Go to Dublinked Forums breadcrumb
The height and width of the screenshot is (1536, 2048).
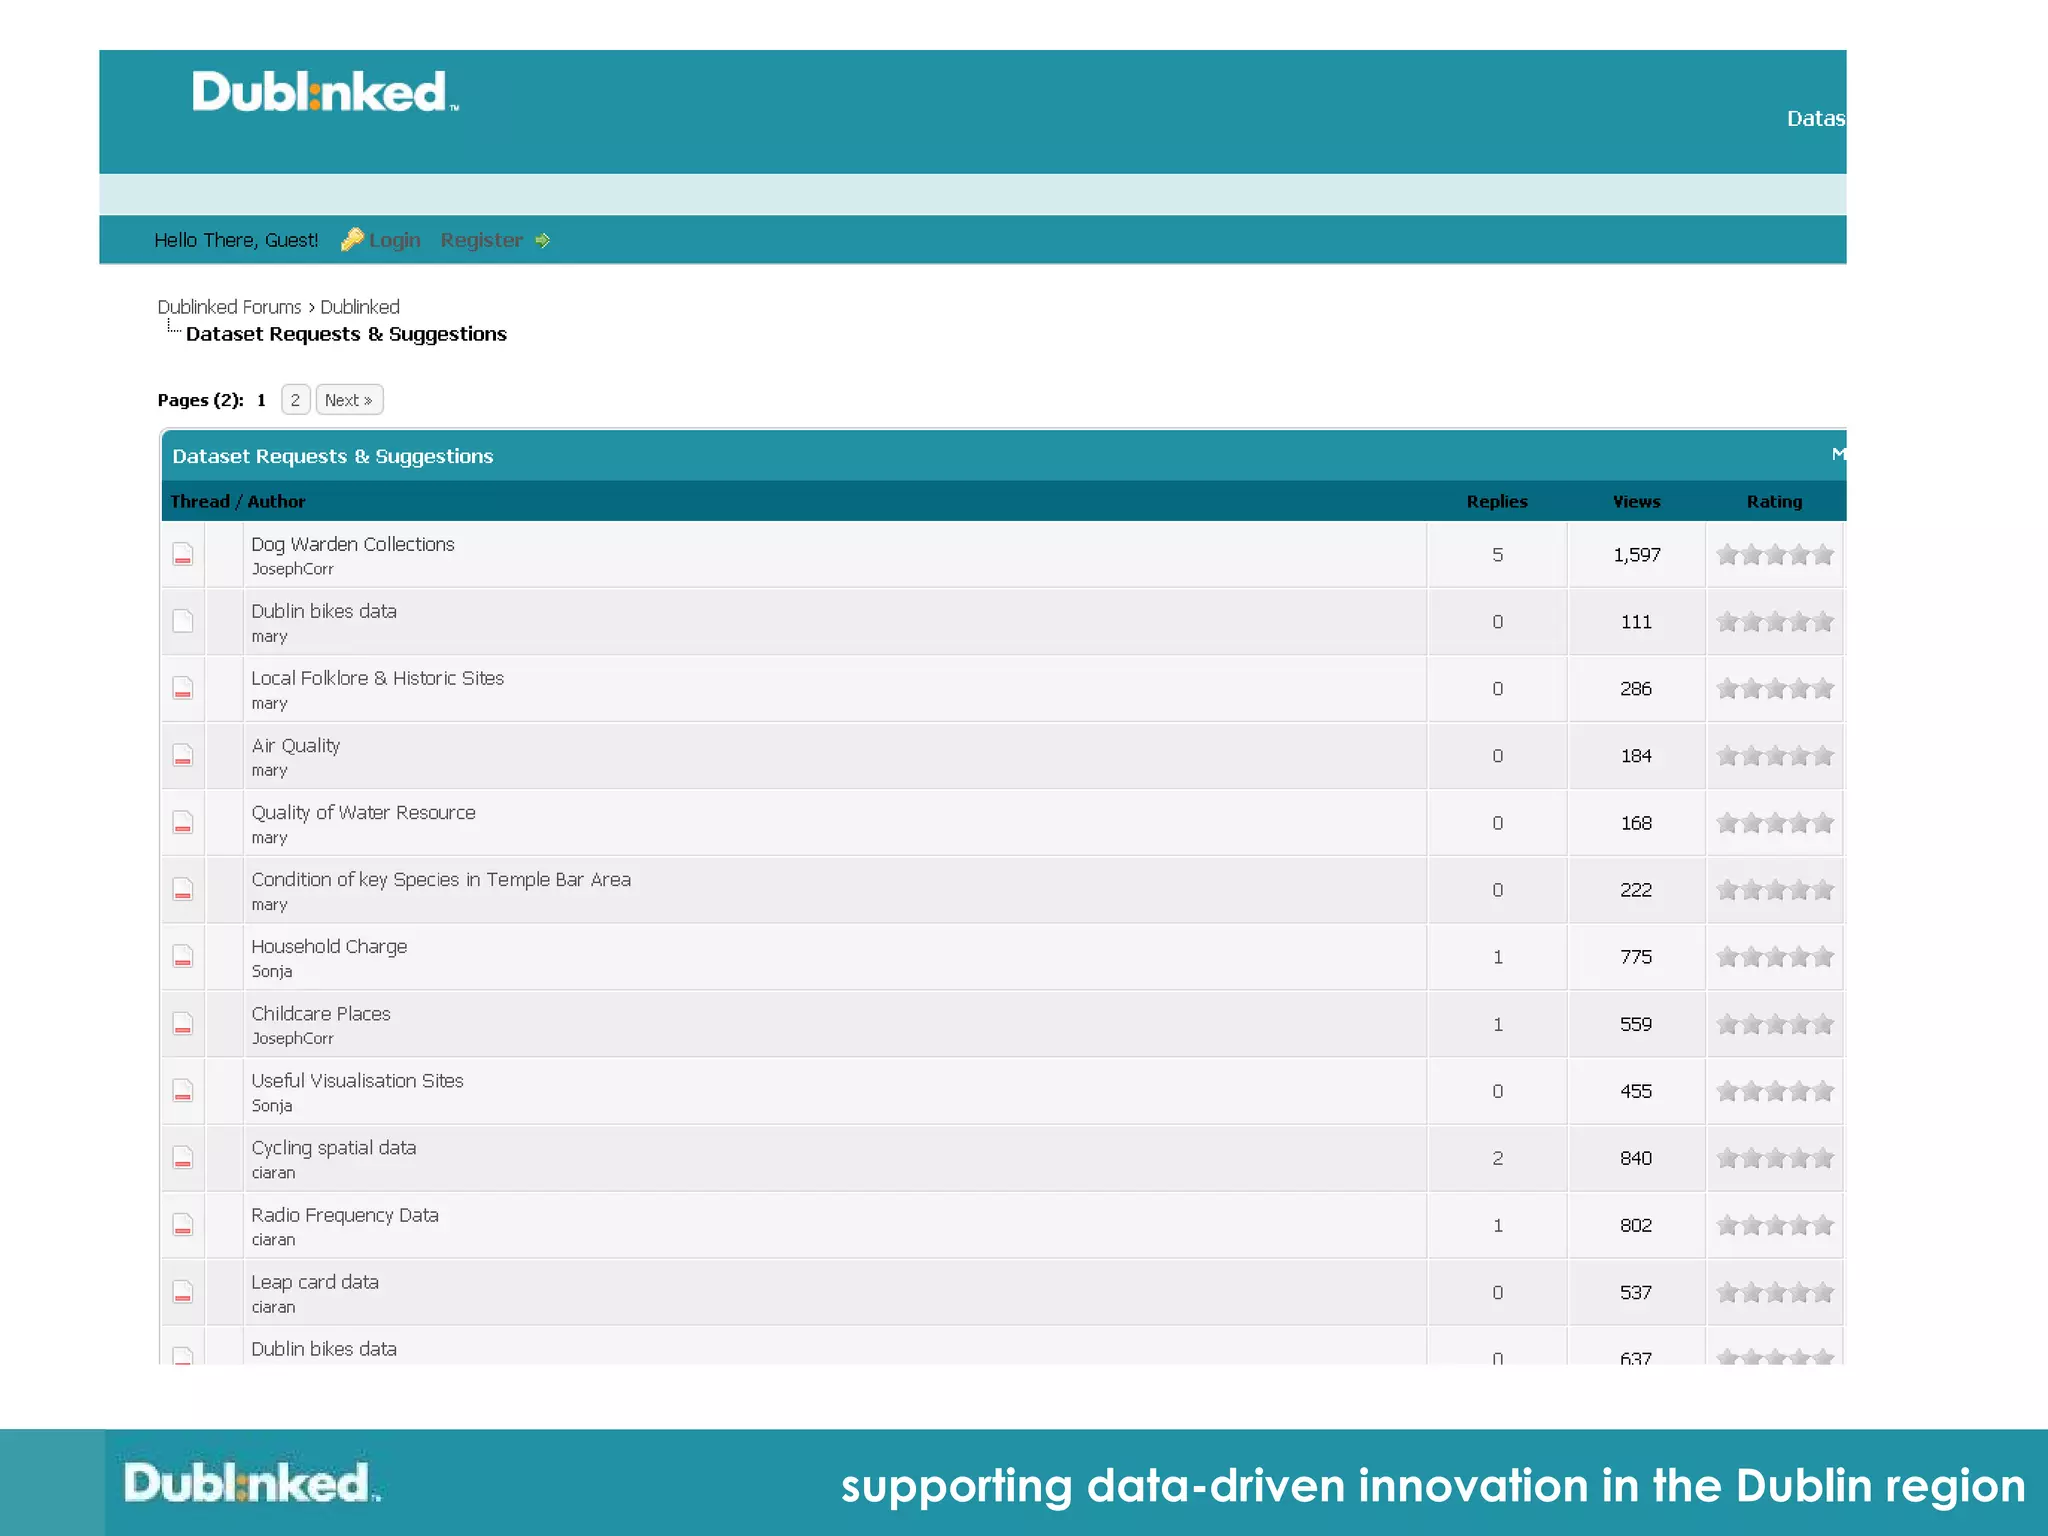(229, 307)
